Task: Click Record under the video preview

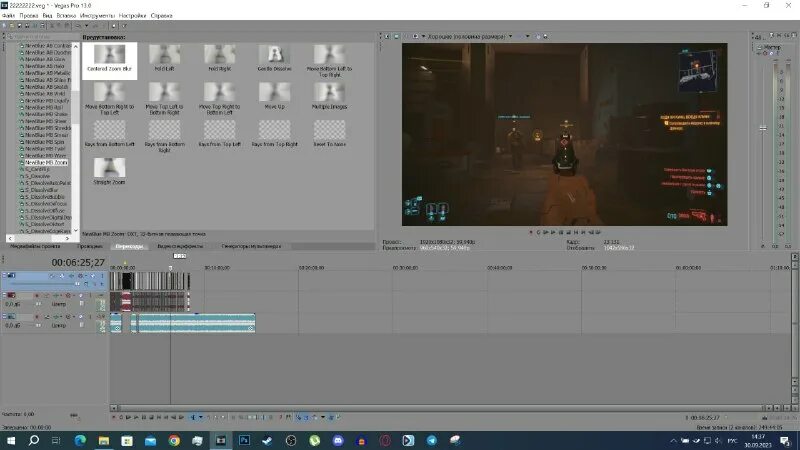Action: pos(531,232)
